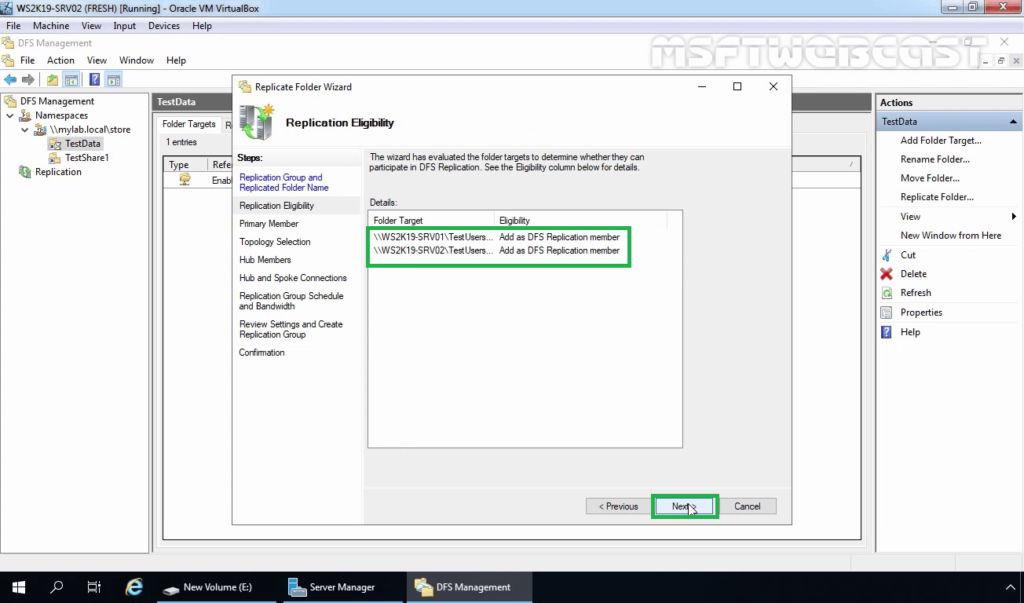
Task: Expand the View submenu arrow in Actions
Action: pos(1014,216)
